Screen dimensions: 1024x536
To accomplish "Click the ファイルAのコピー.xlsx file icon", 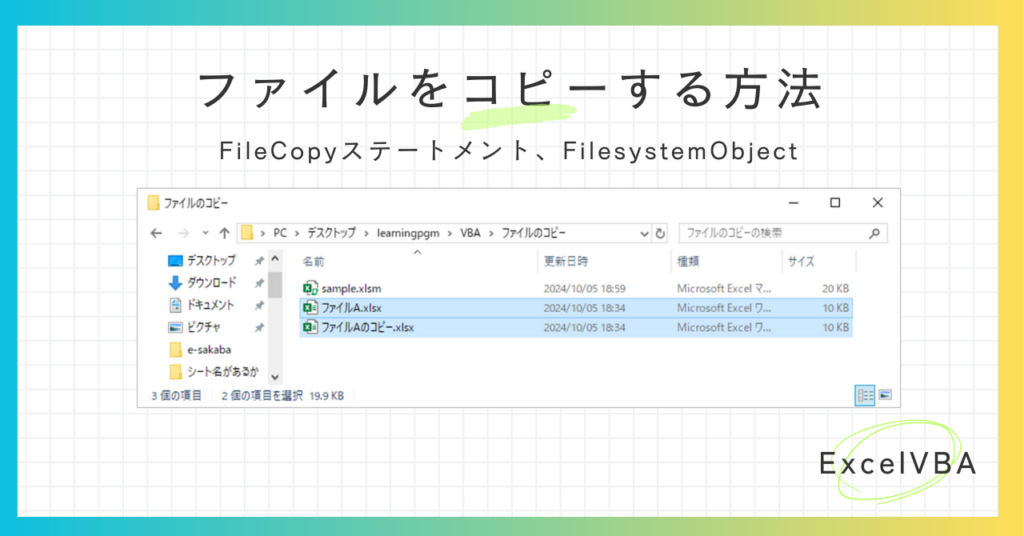I will [x=310, y=327].
